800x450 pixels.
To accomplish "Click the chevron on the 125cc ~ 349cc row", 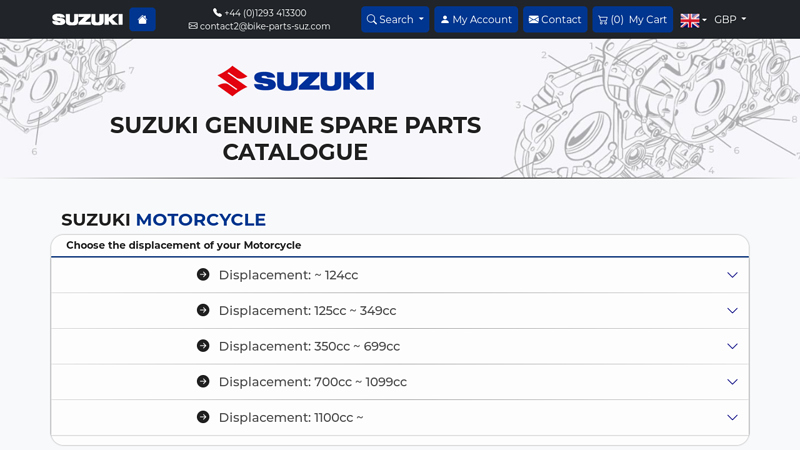I will pyautogui.click(x=732, y=311).
